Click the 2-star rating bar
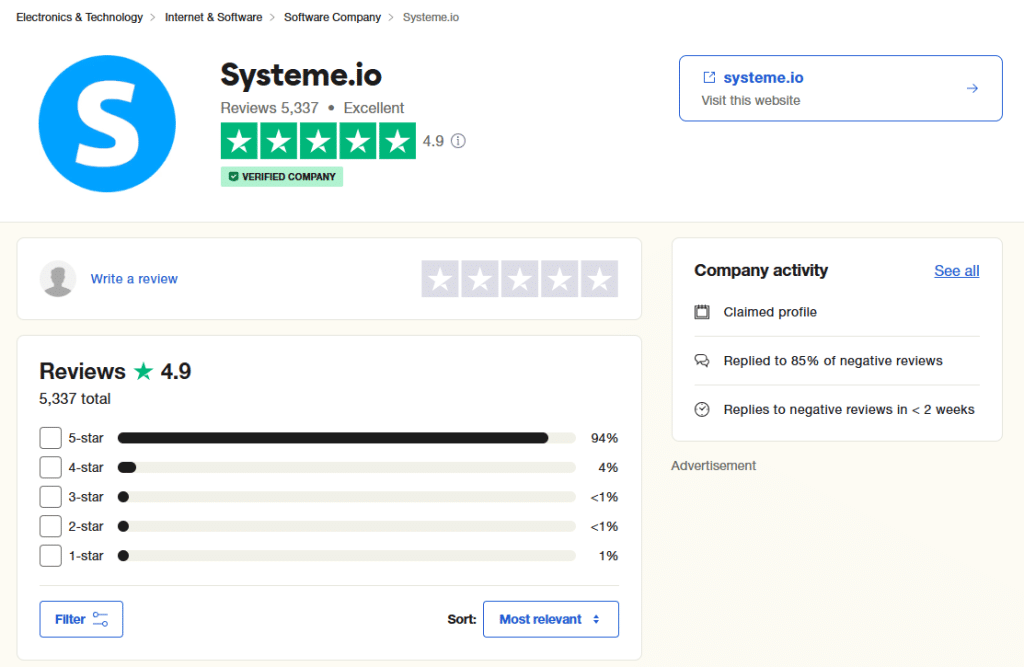 pos(347,526)
